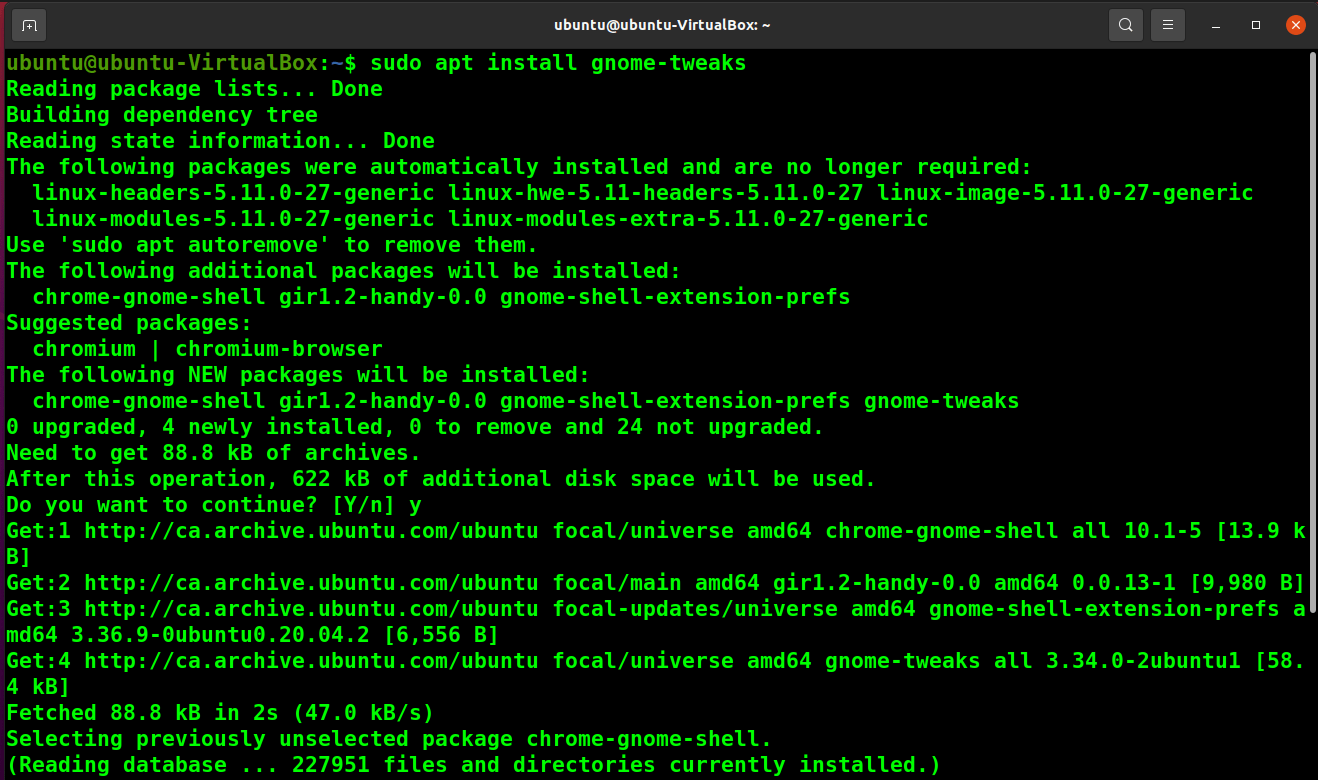This screenshot has width=1318, height=780.
Task: Click the search magnifier icon
Action: tap(1126, 25)
